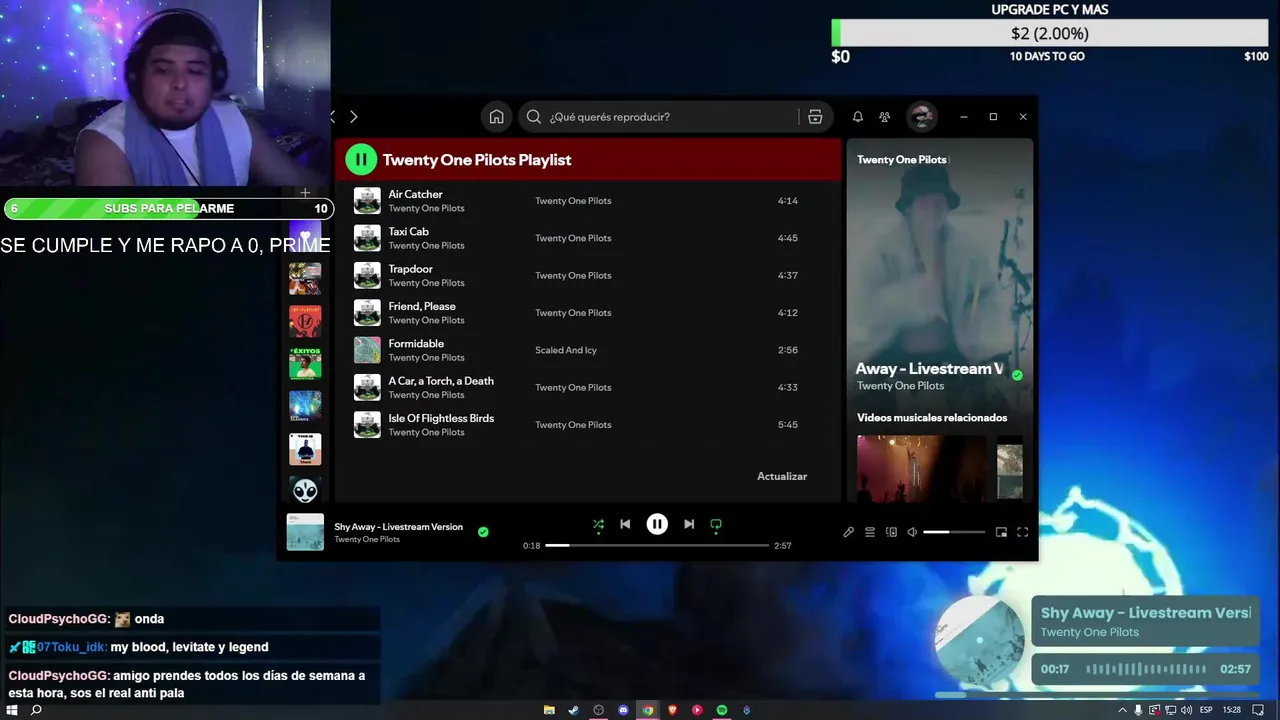Image resolution: width=1280 pixels, height=720 pixels.
Task: Switch to Google Chrome in the taskbar
Action: [648, 710]
